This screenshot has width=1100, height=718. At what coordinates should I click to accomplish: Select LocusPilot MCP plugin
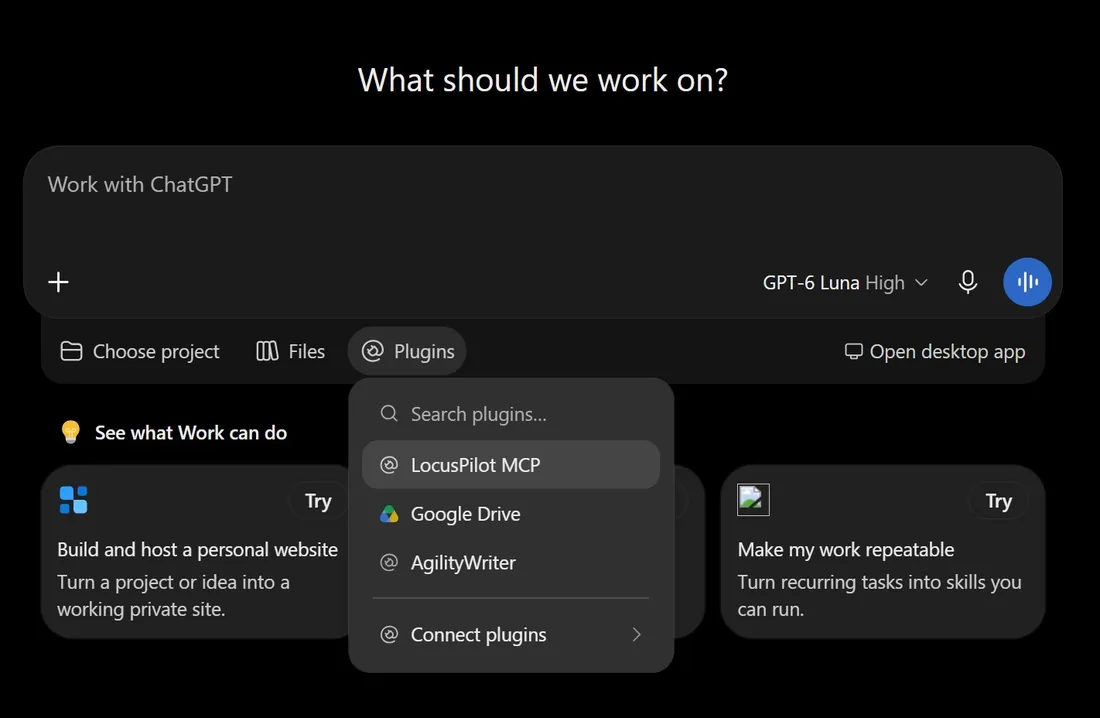[x=511, y=465]
